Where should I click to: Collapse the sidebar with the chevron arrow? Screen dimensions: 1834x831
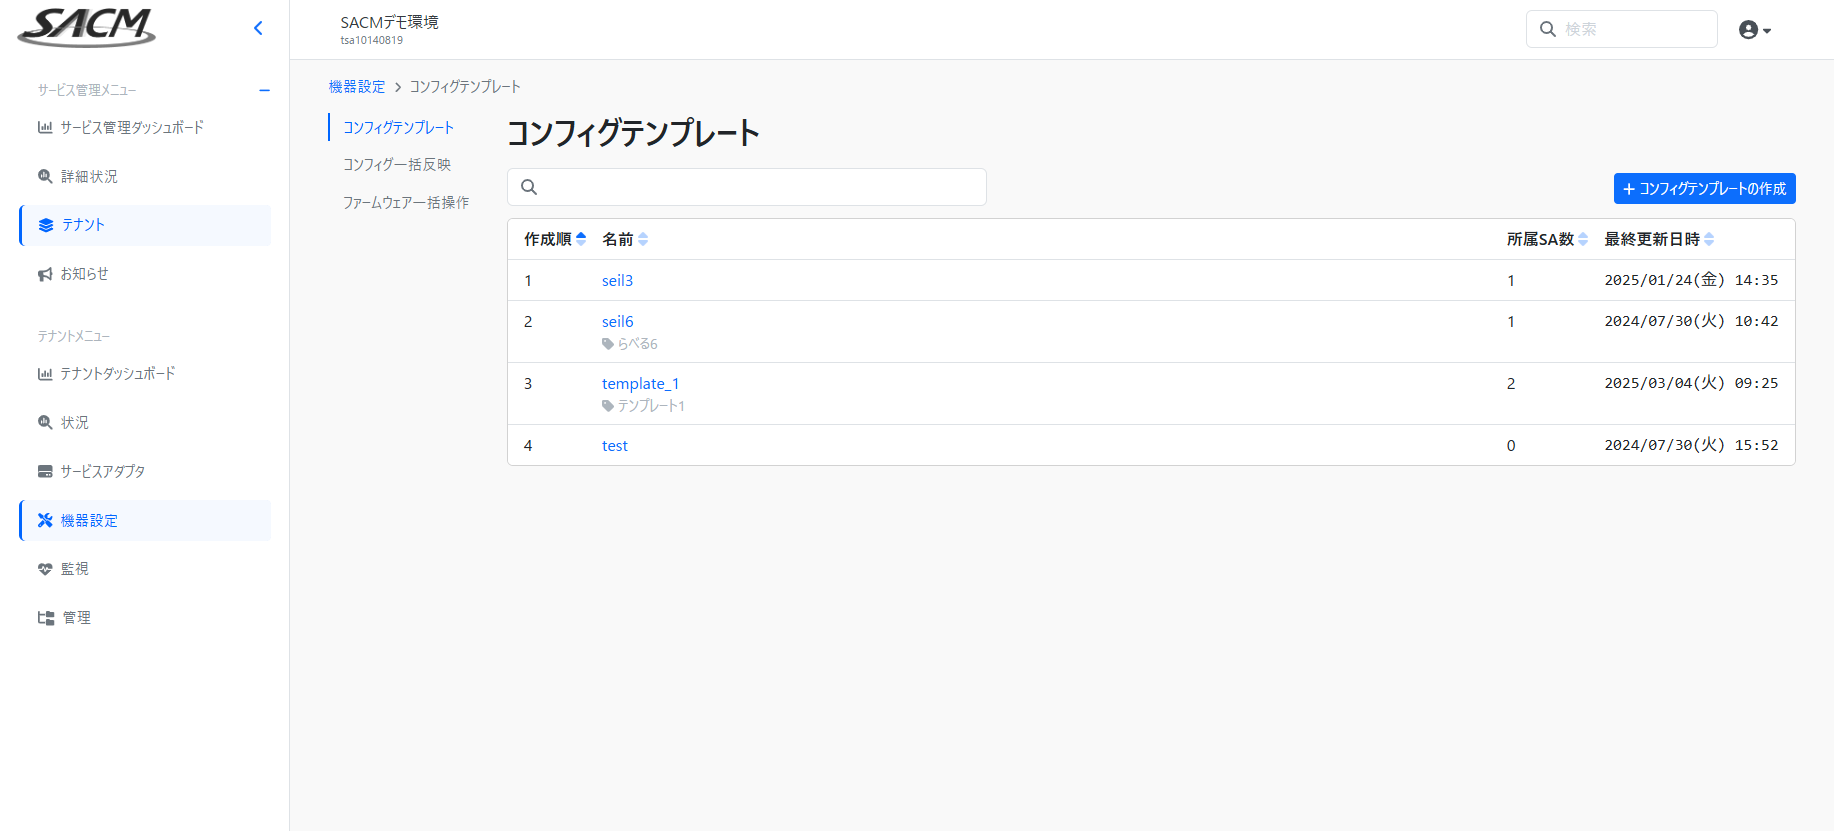coord(258,28)
